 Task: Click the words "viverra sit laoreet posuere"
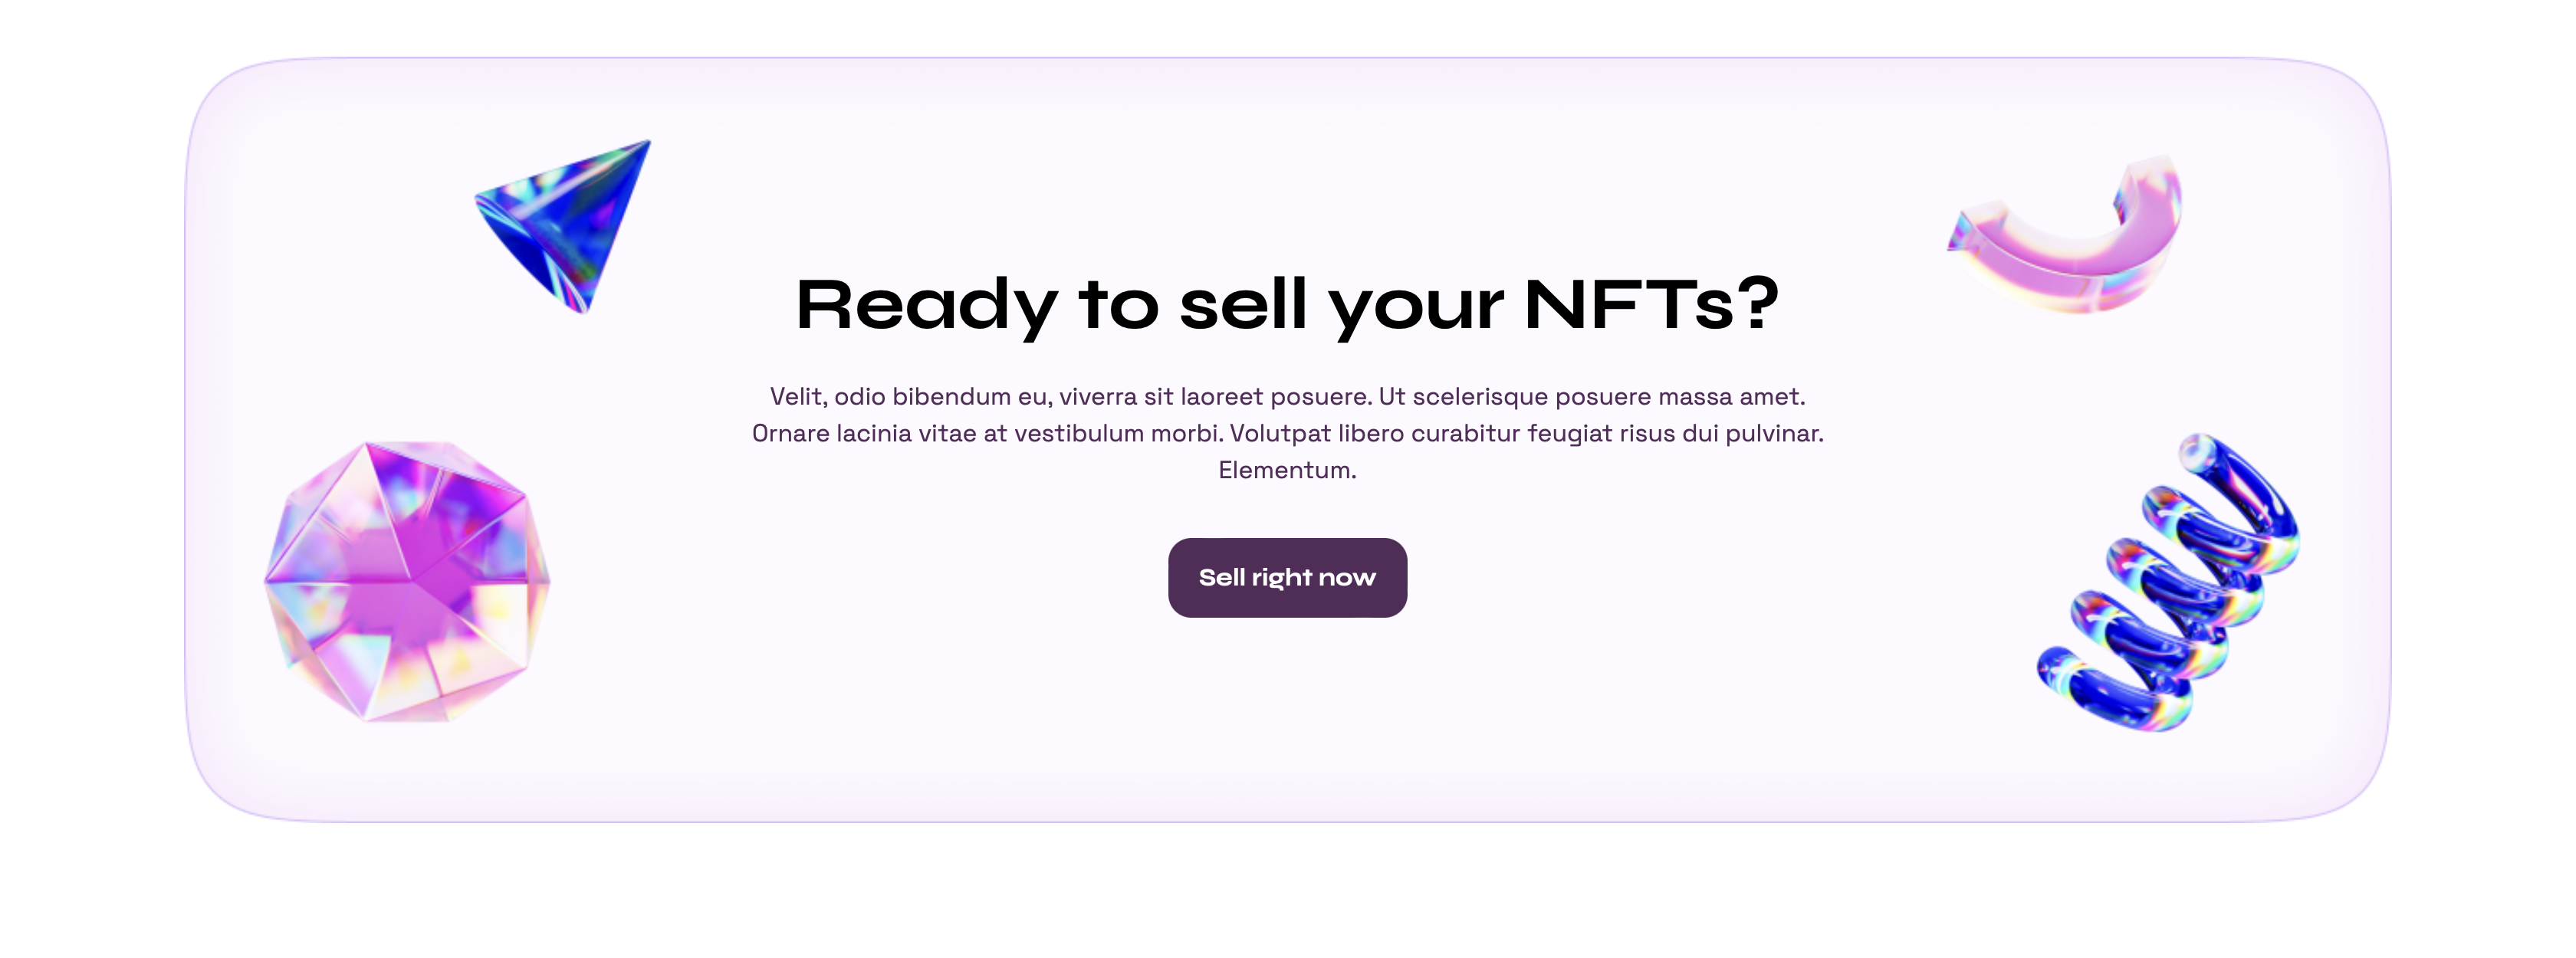(1214, 397)
